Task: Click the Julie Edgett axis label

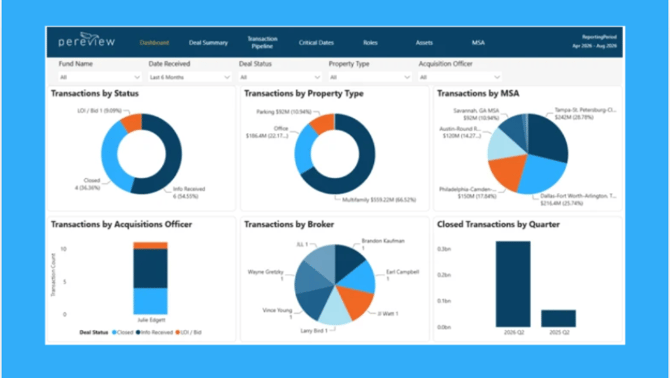Action: coord(151,320)
